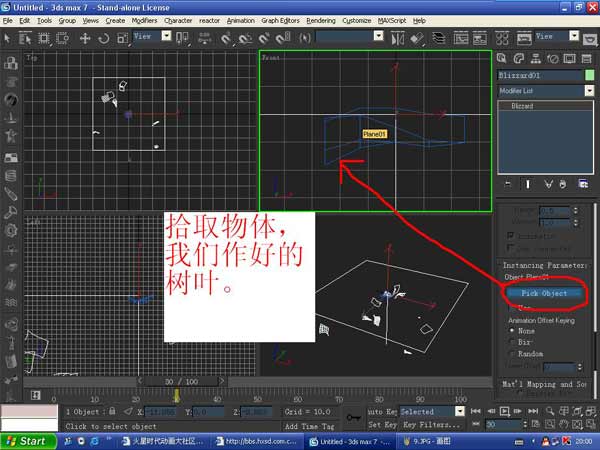
Task: Open the Material Editor icon
Action: point(502,38)
